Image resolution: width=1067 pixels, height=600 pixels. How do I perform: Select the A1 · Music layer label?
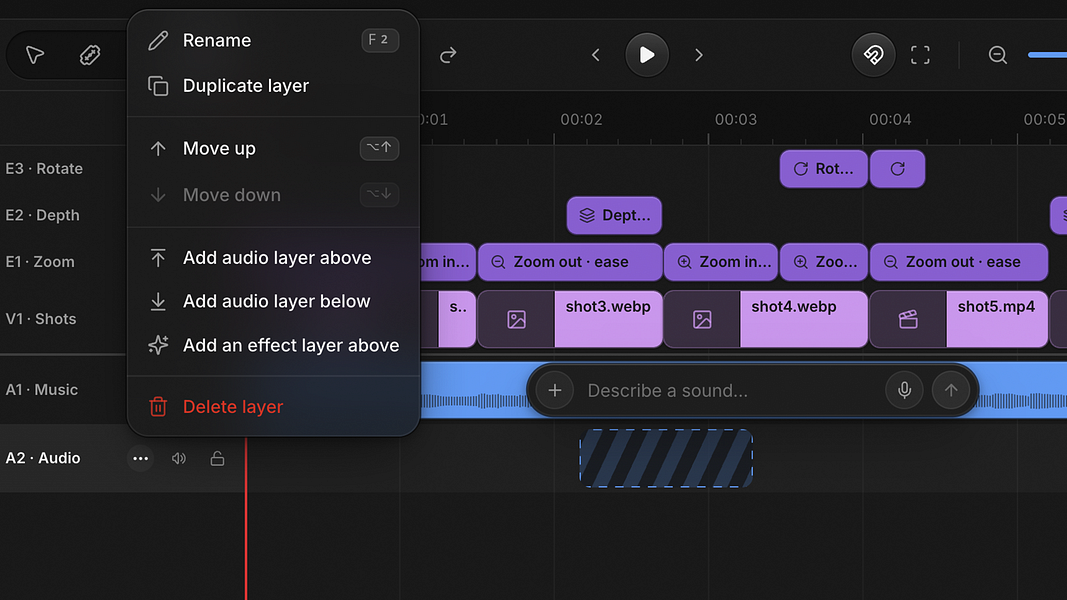pyautogui.click(x=42, y=390)
